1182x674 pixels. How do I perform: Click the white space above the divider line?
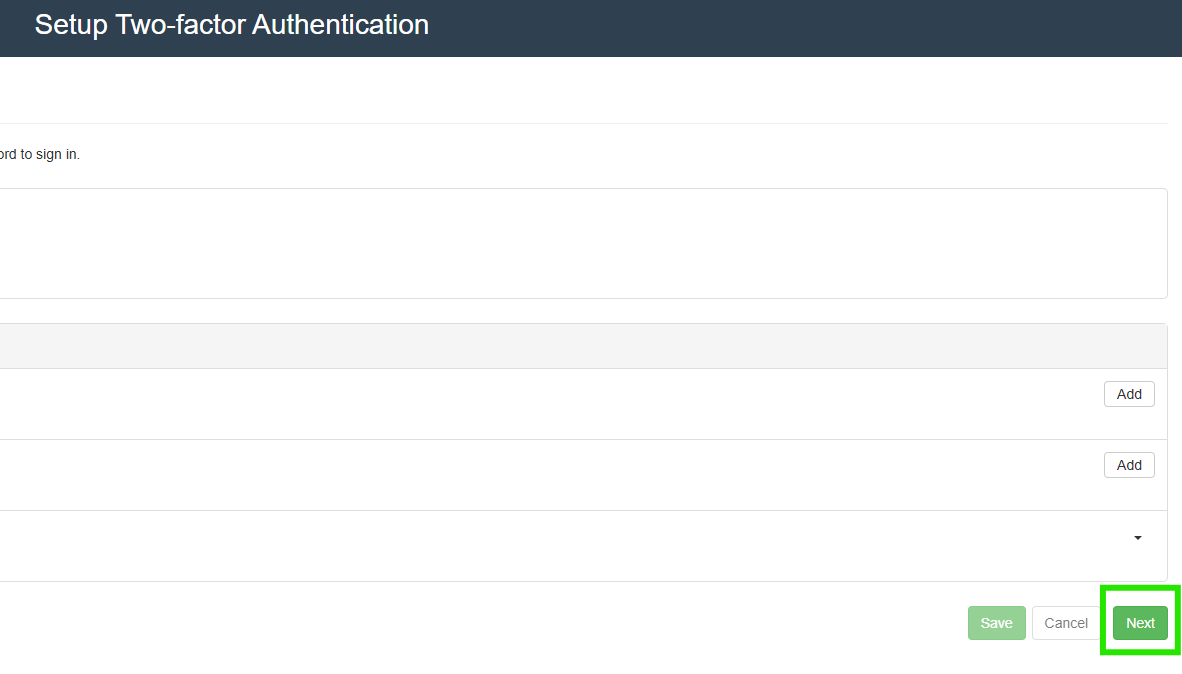click(580, 92)
